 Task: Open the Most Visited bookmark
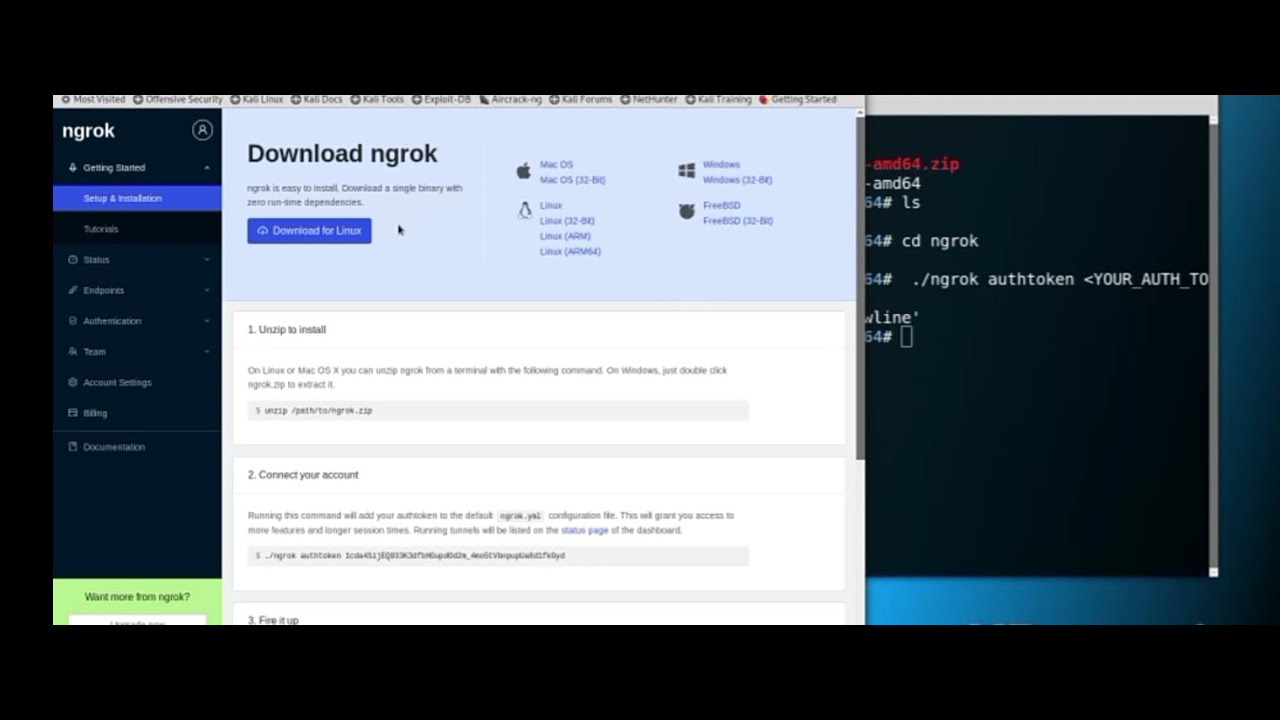tap(93, 100)
